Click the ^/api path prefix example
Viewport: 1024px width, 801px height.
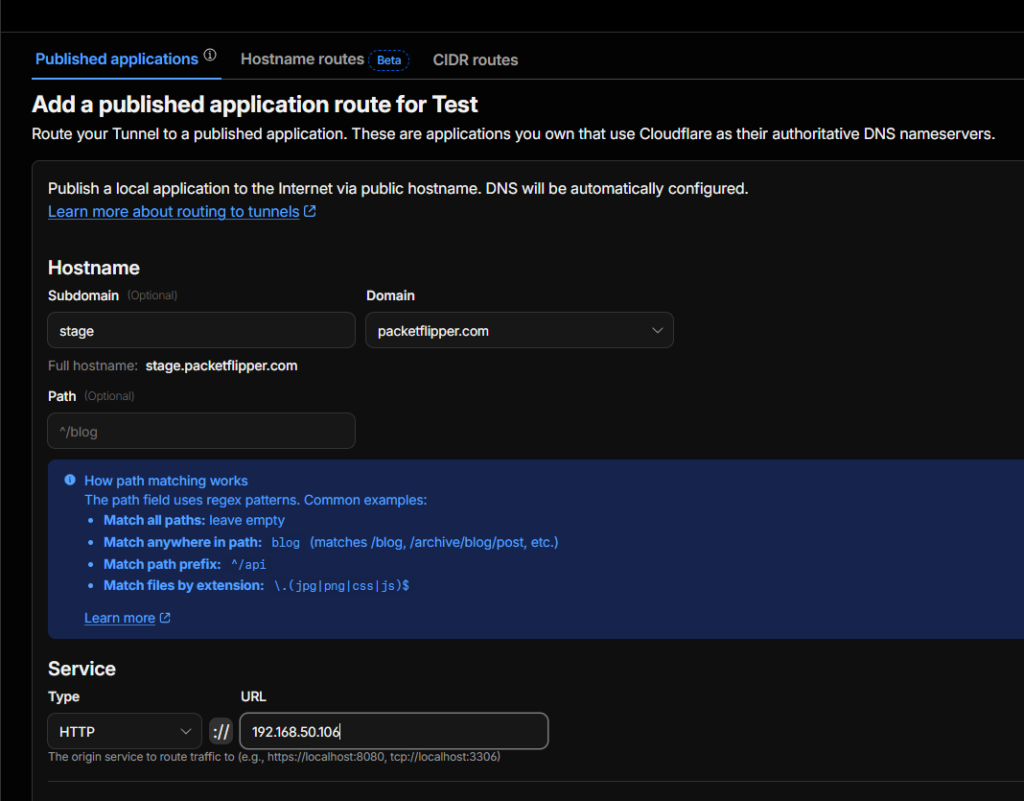248,565
